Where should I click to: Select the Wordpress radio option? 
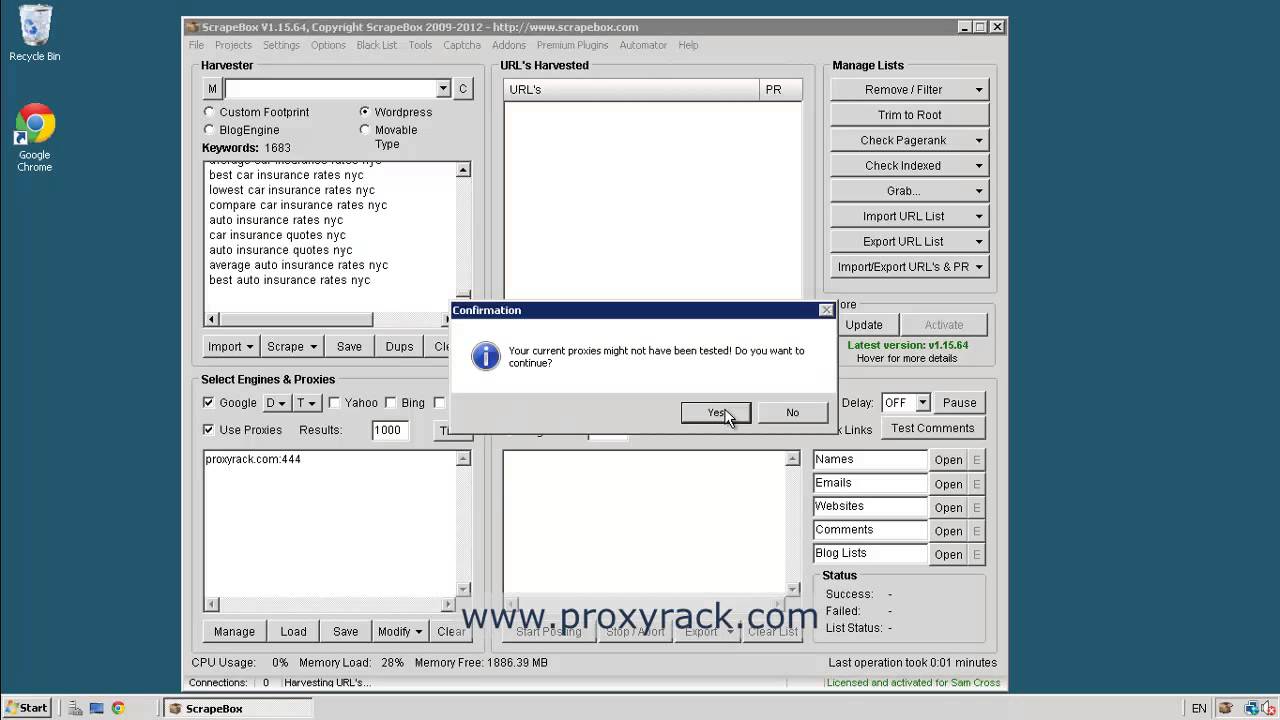pos(364,112)
